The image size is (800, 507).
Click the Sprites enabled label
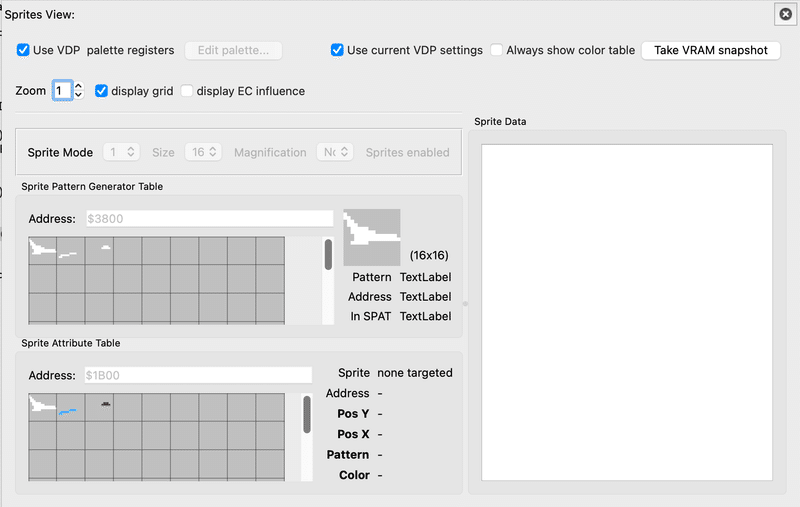pos(408,153)
